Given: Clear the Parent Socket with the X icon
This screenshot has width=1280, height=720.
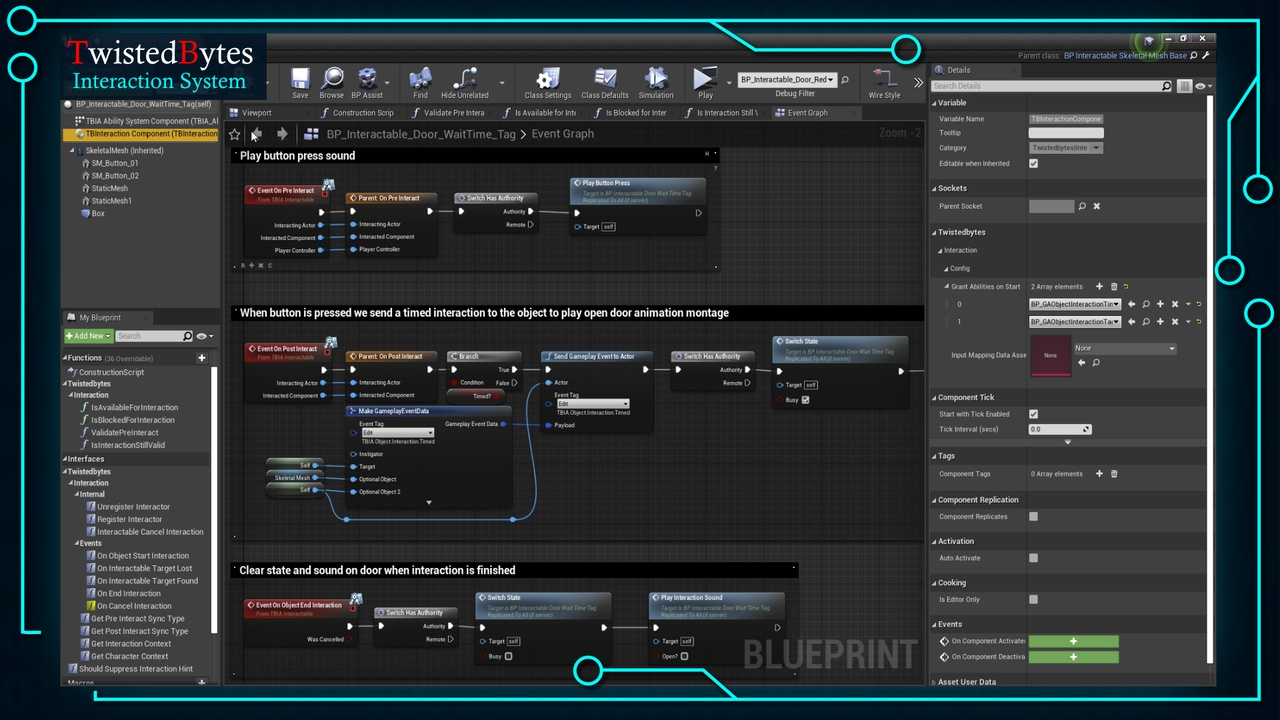Looking at the screenshot, I should point(1096,206).
